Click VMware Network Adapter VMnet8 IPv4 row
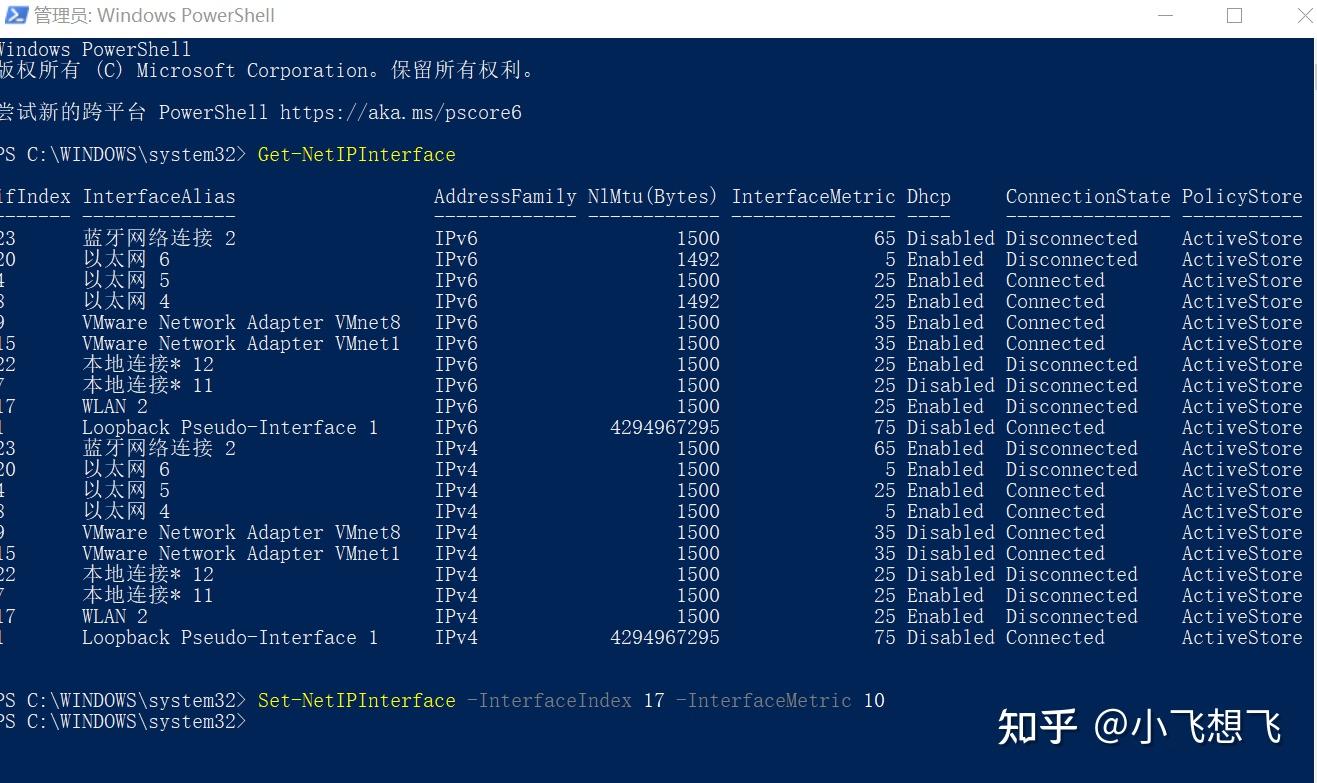This screenshot has width=1317, height=783. tap(651, 532)
